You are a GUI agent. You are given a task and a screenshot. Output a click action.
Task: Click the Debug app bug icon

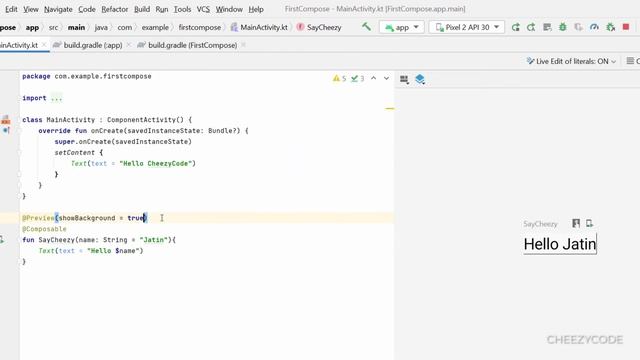563,27
